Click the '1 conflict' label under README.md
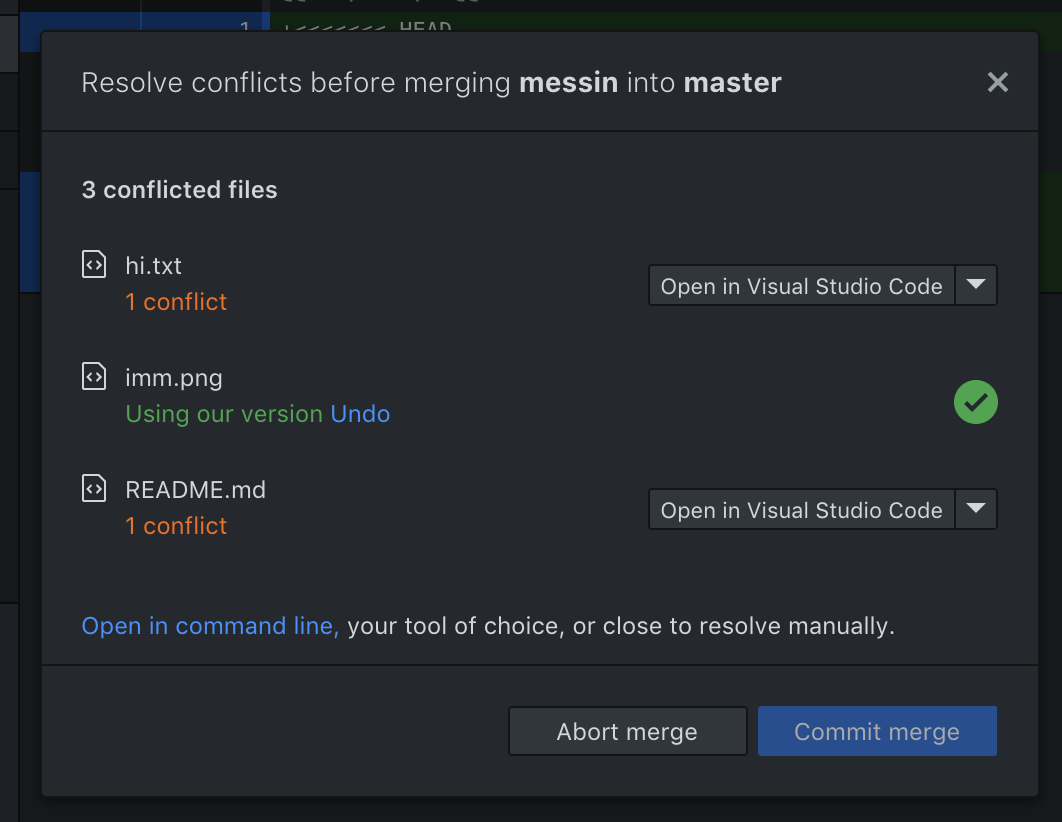 click(176, 525)
